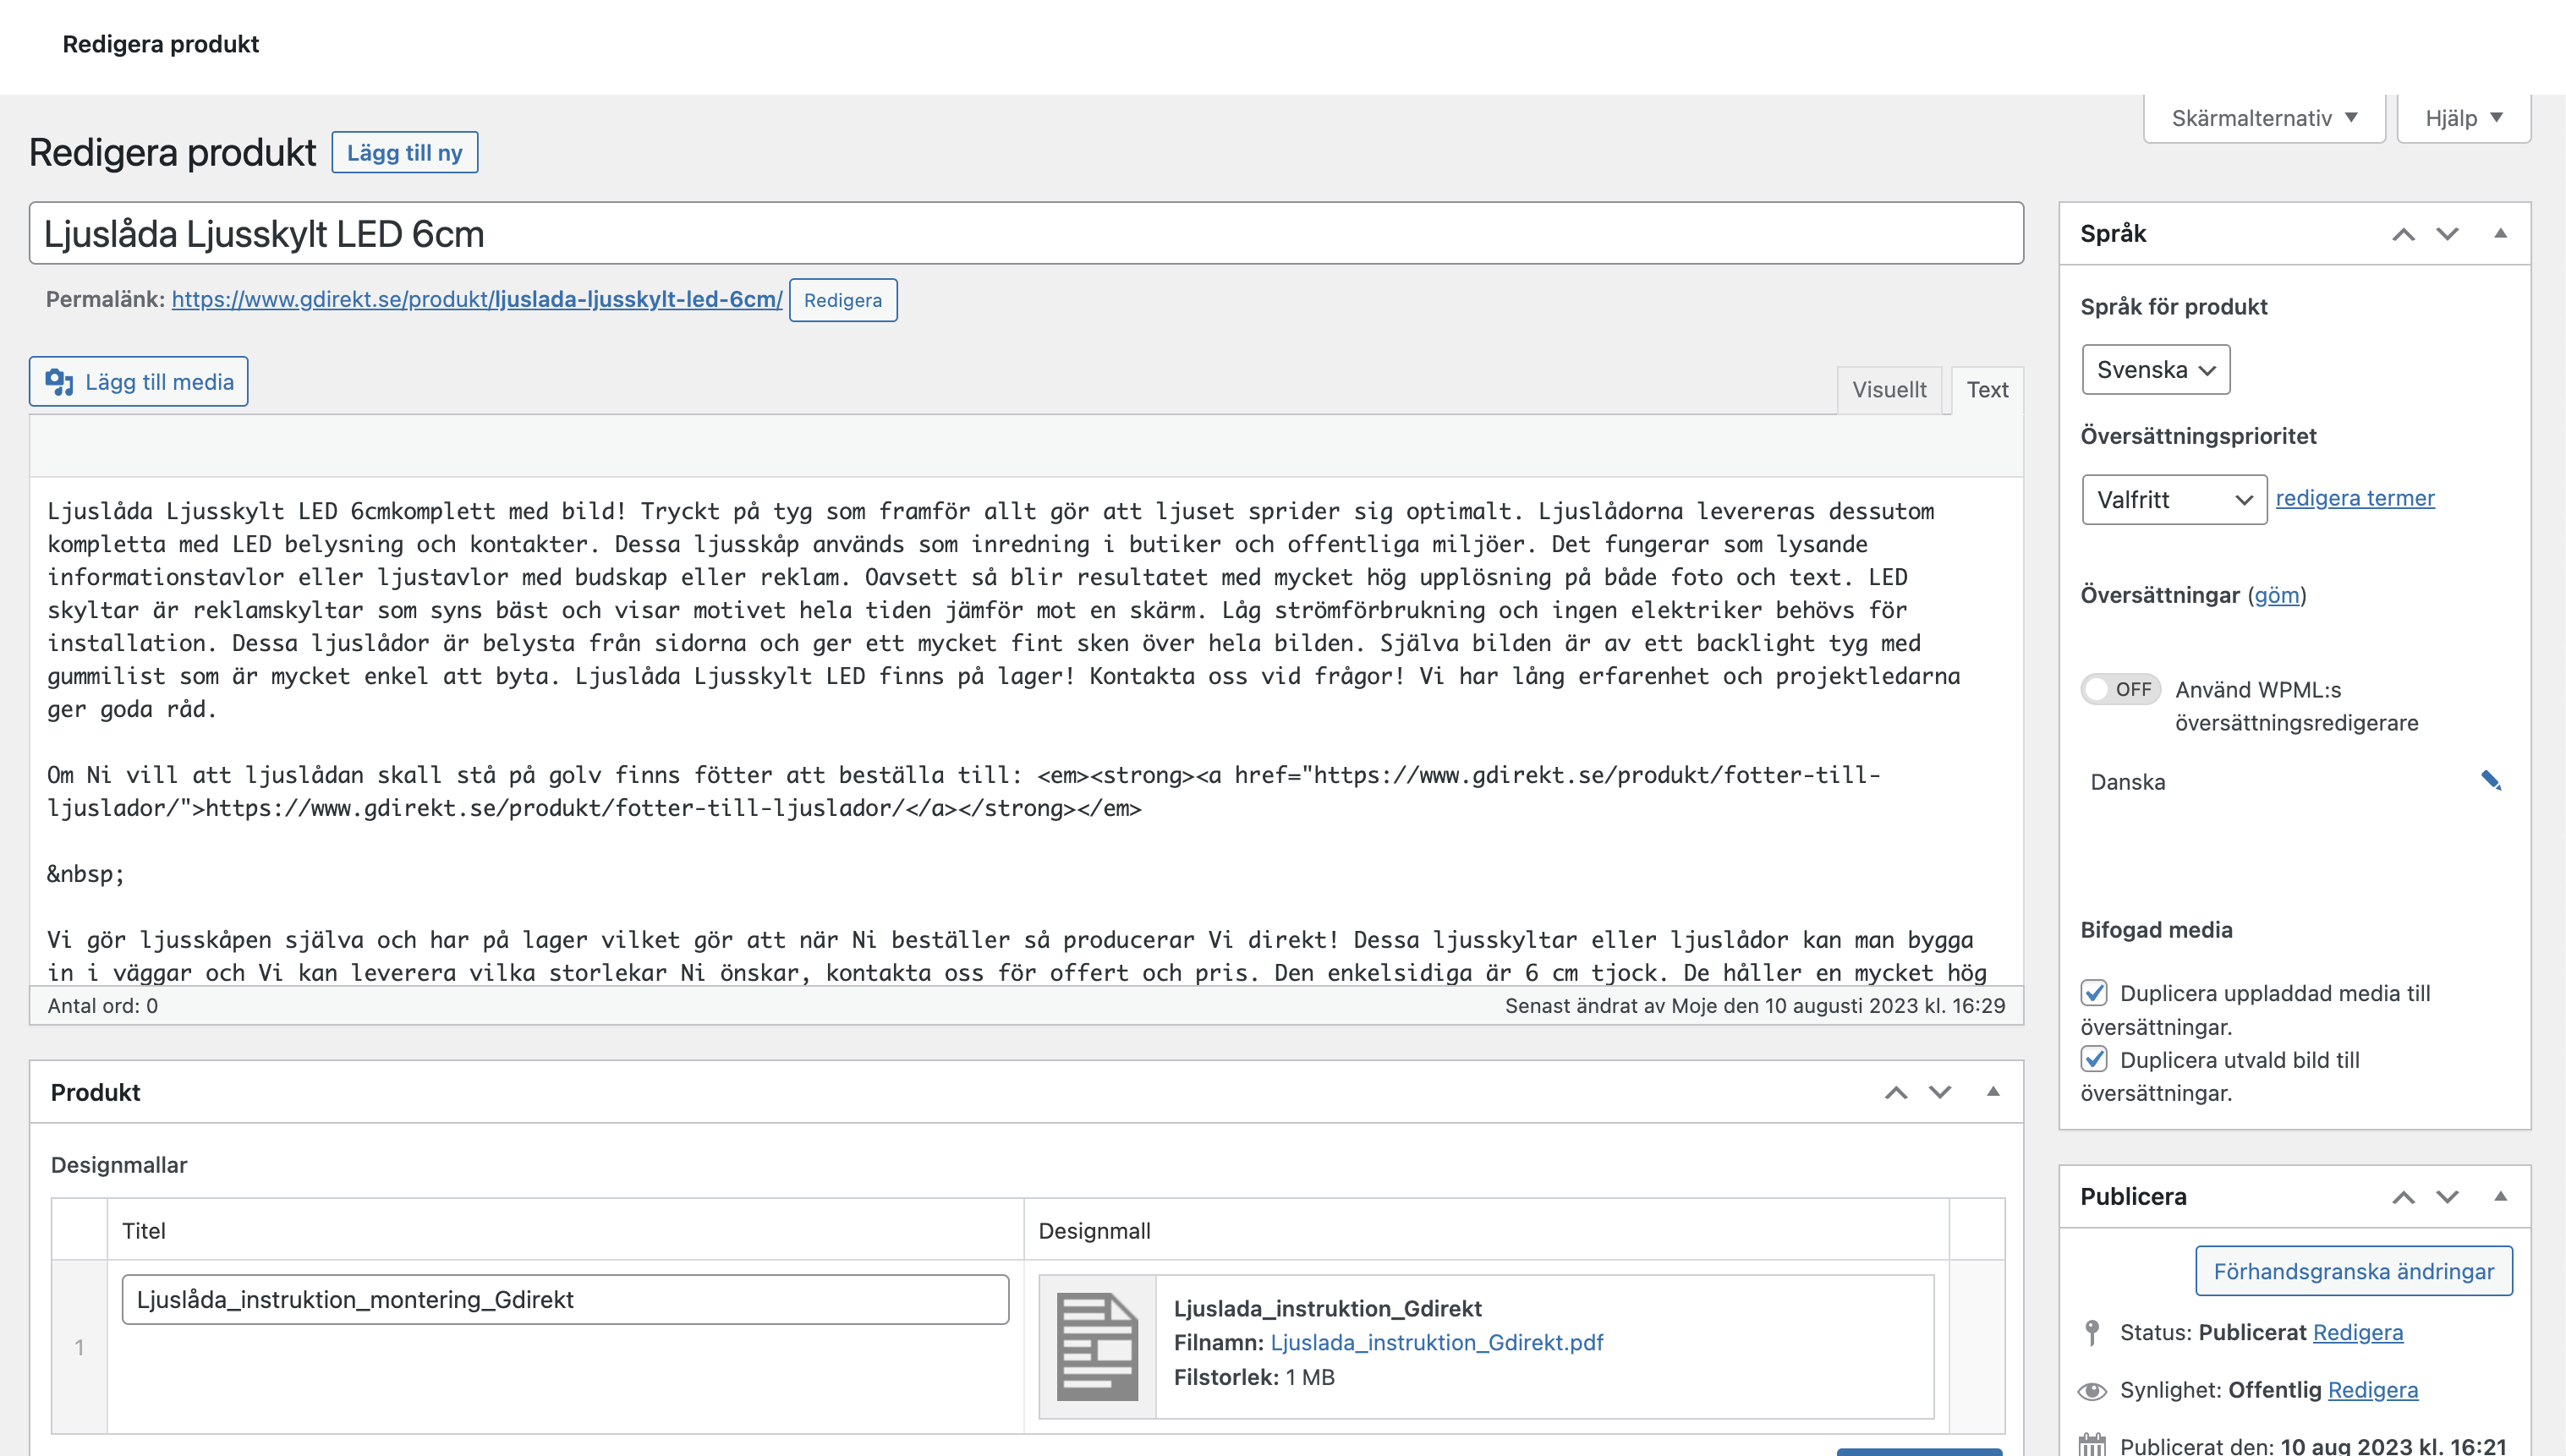This screenshot has height=1456, width=2566.
Task: Click the pencil icon next to Danska
Action: pyautogui.click(x=2491, y=781)
